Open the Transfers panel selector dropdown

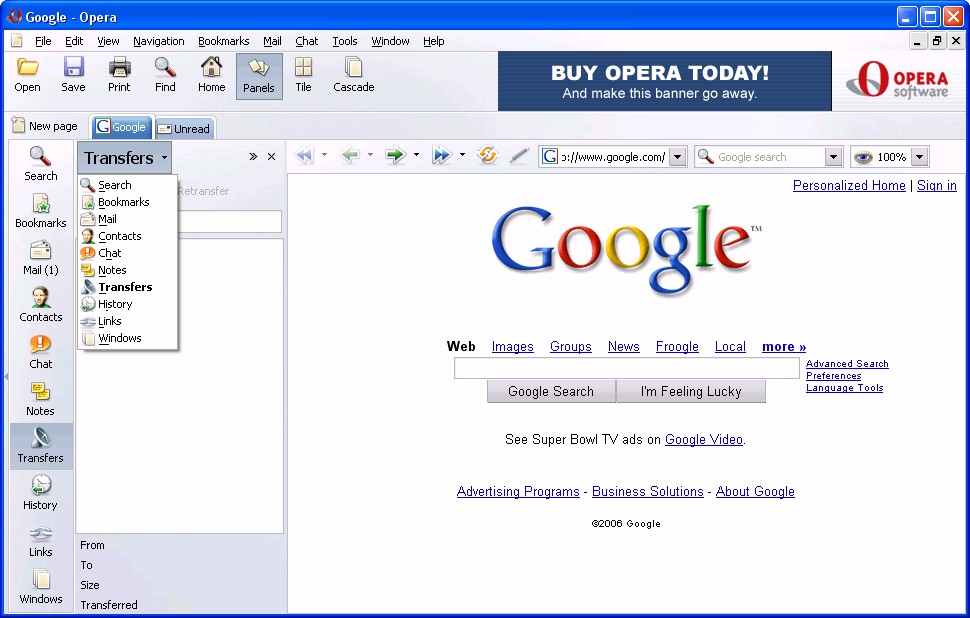click(x=124, y=158)
